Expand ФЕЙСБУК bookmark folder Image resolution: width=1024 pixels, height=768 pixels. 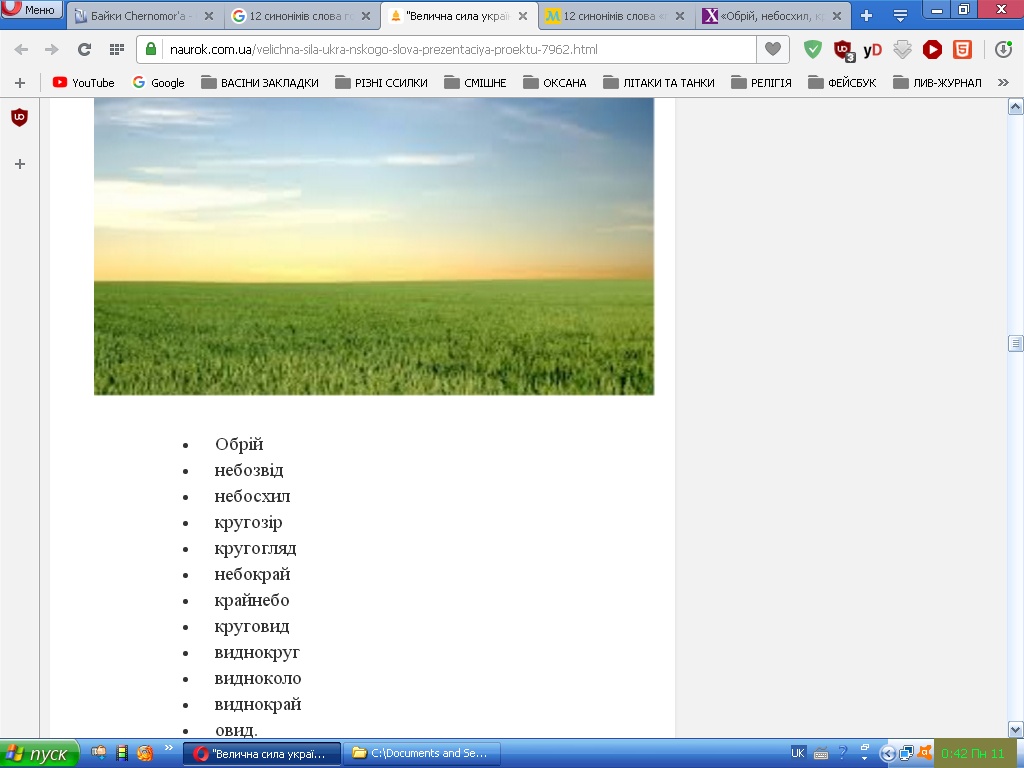842,83
